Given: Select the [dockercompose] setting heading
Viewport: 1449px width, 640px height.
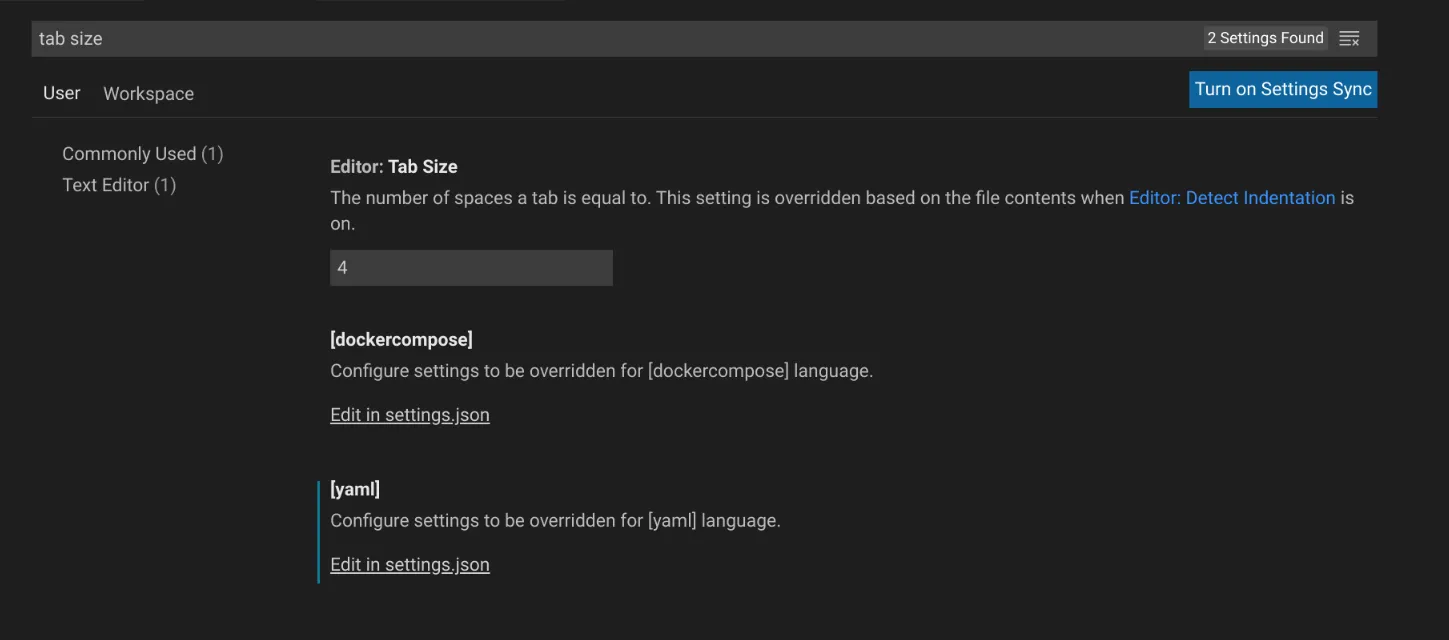Looking at the screenshot, I should 401,340.
